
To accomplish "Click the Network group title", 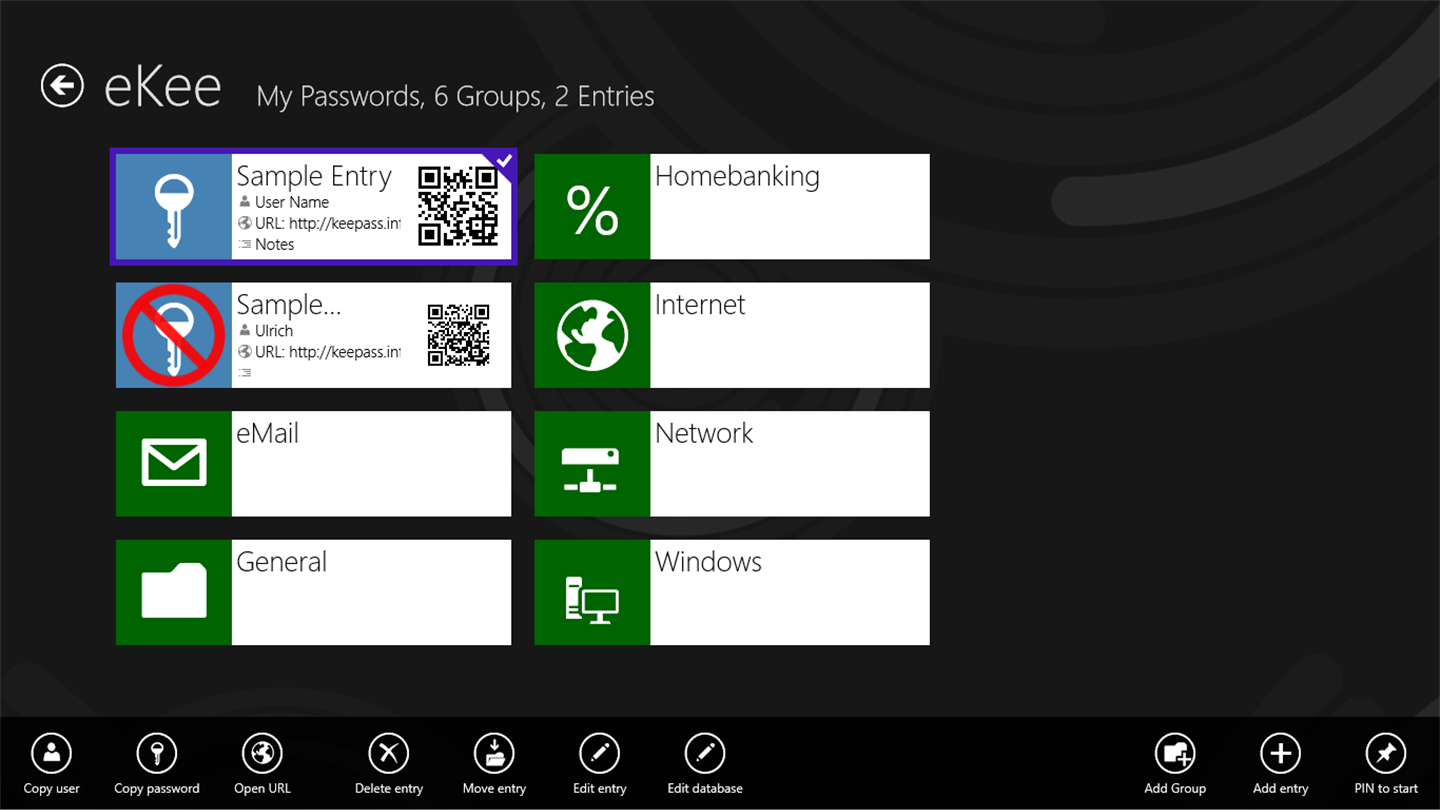I will pos(704,433).
